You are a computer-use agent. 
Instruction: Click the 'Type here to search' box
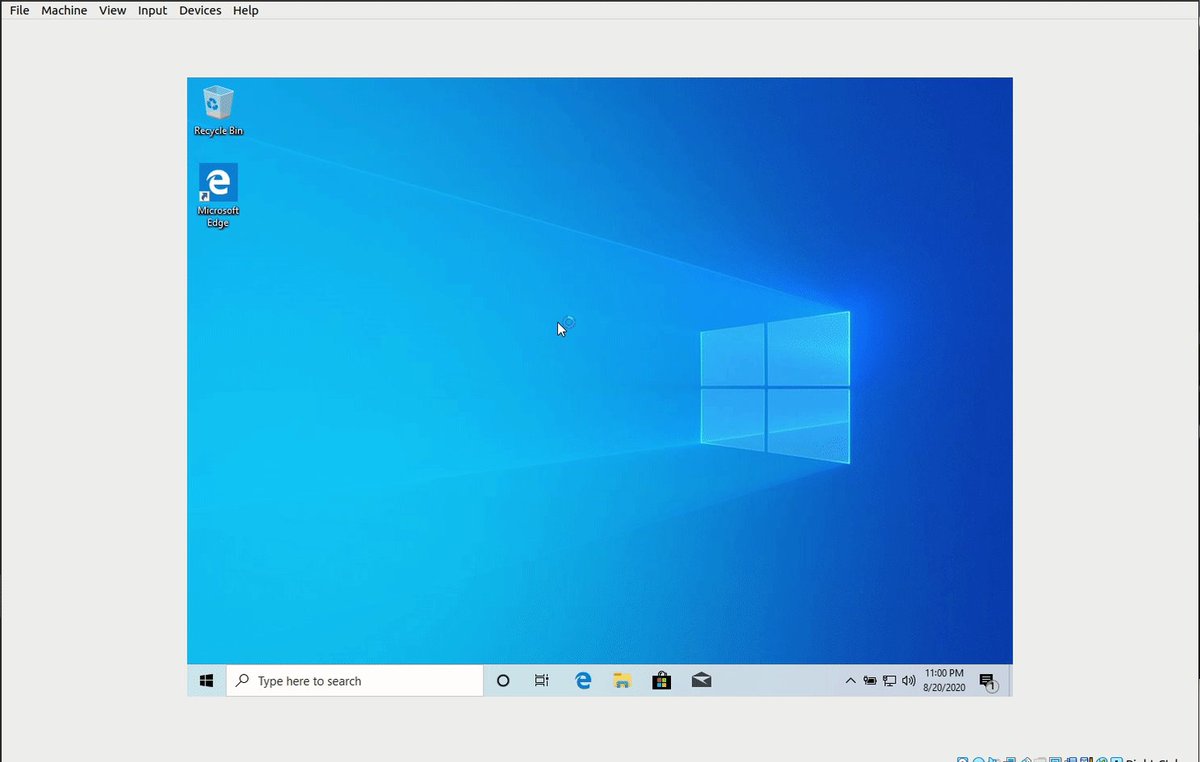pyautogui.click(x=355, y=681)
